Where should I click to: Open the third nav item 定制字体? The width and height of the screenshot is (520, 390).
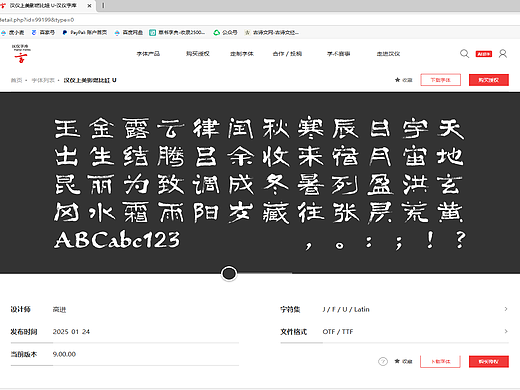pyautogui.click(x=242, y=54)
